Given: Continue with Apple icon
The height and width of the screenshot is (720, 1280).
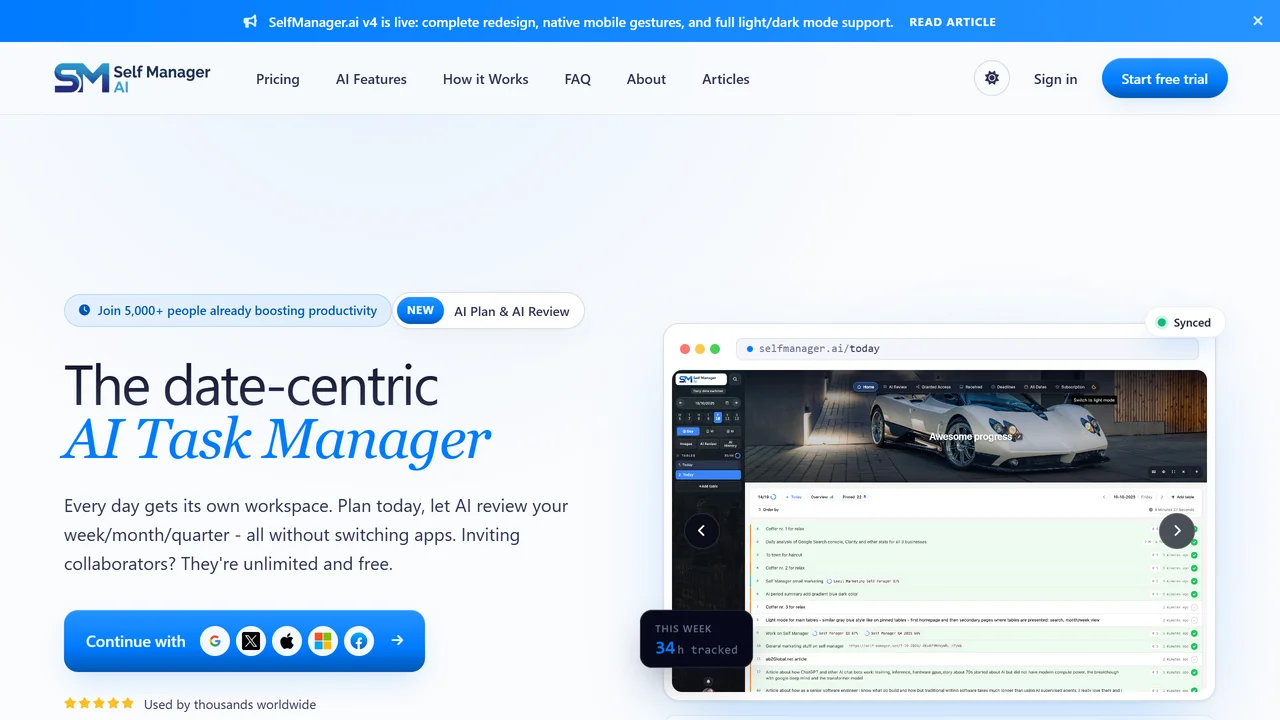Looking at the screenshot, I should [287, 641].
